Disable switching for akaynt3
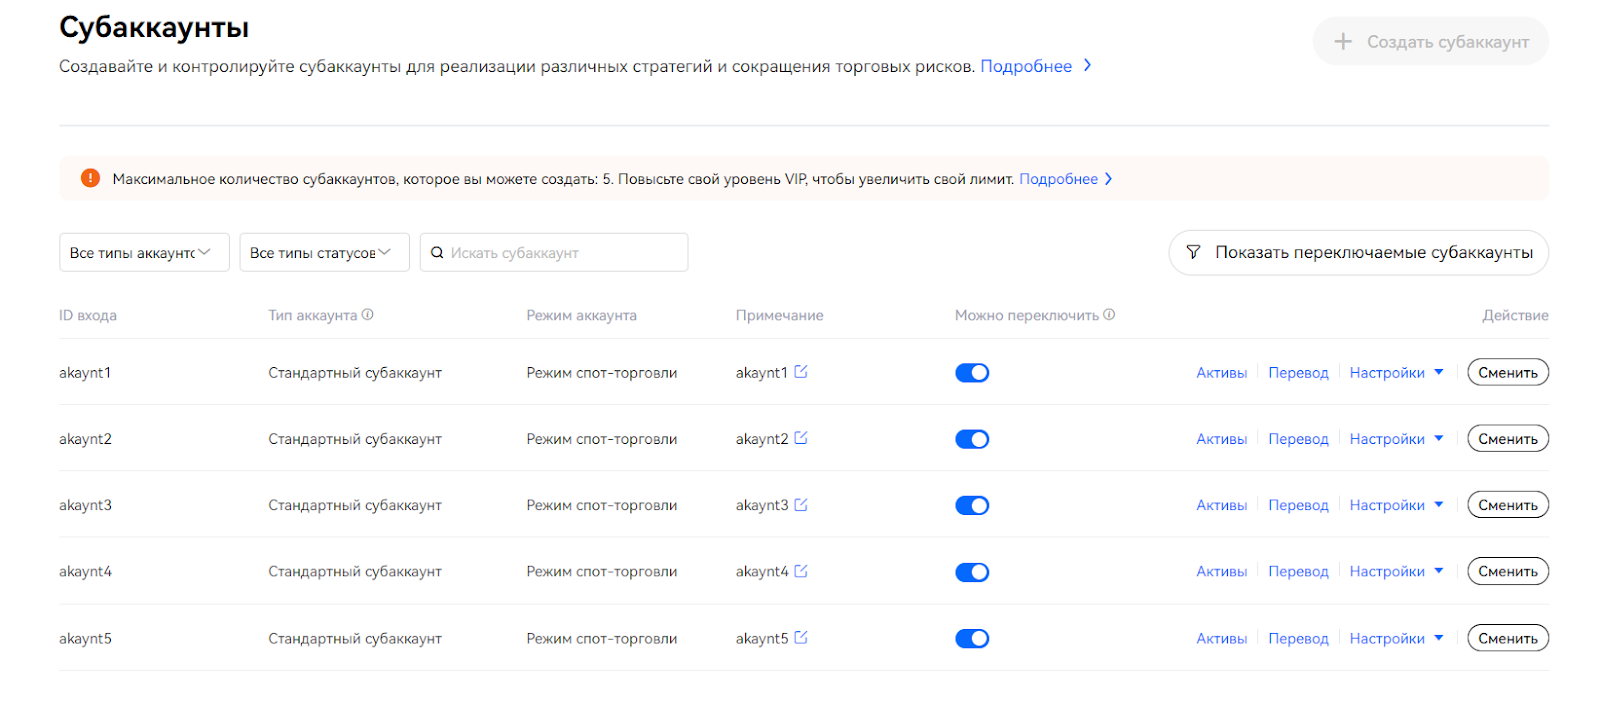This screenshot has width=1600, height=702. (972, 506)
